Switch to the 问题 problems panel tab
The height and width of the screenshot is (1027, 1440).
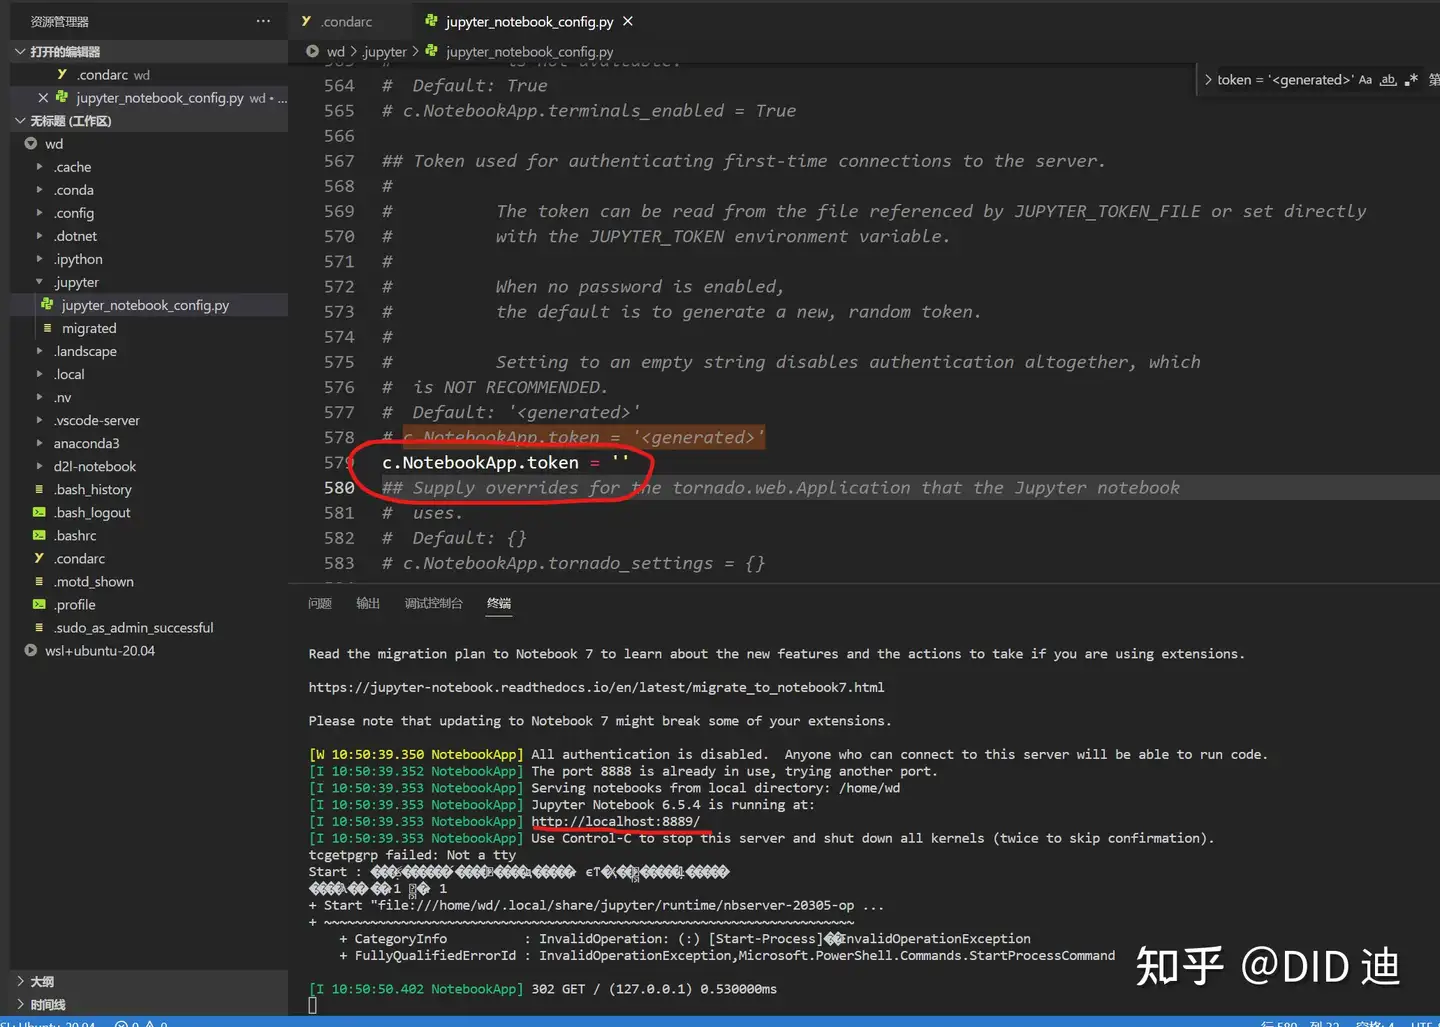[320, 603]
